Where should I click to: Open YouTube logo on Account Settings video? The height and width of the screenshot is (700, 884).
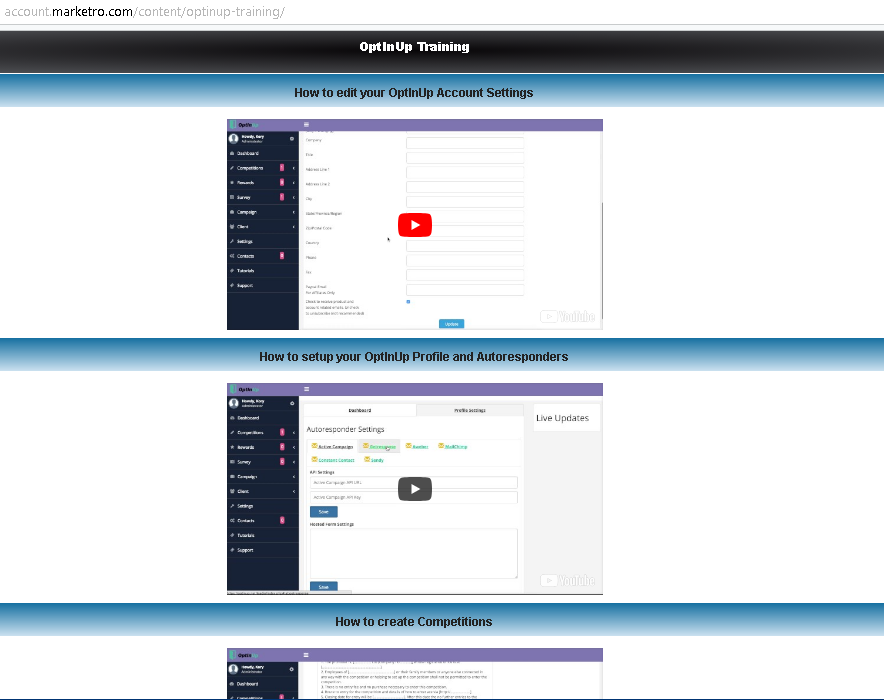point(568,316)
